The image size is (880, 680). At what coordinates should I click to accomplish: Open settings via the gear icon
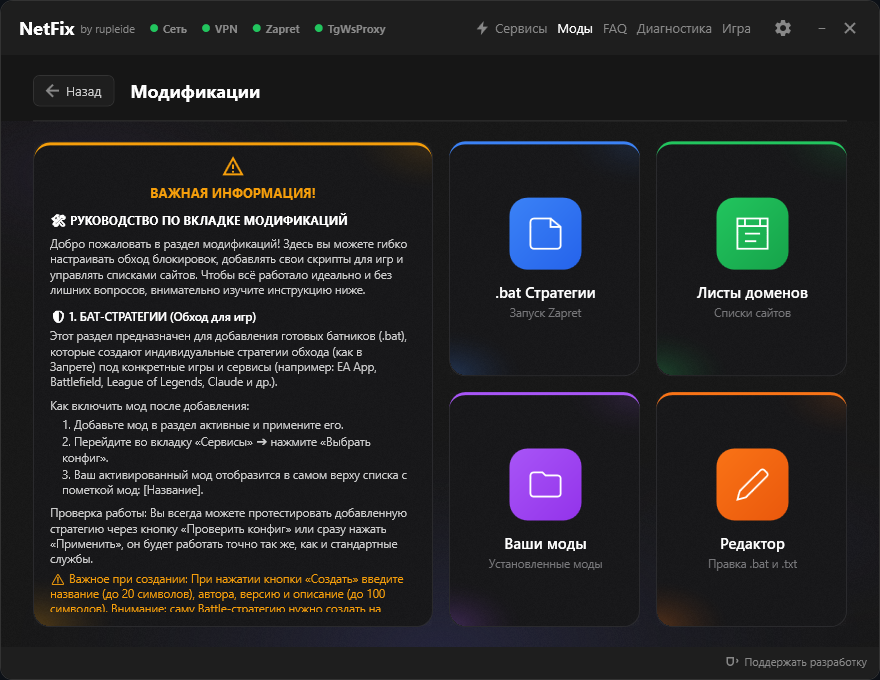click(x=782, y=28)
